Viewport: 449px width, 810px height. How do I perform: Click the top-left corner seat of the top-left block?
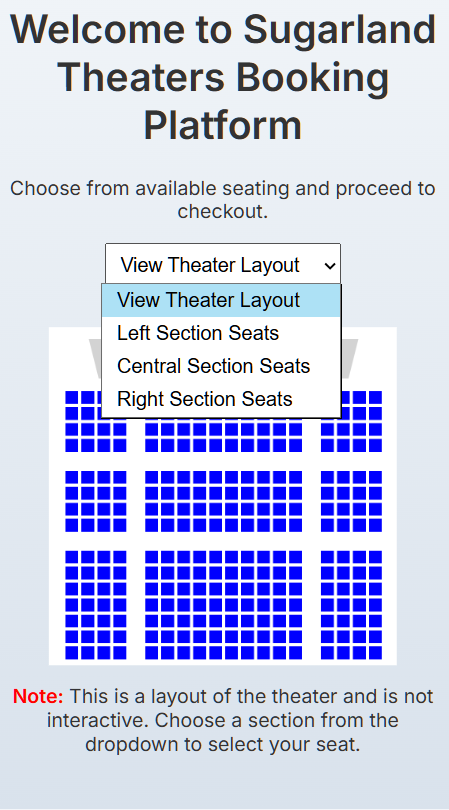[72, 397]
